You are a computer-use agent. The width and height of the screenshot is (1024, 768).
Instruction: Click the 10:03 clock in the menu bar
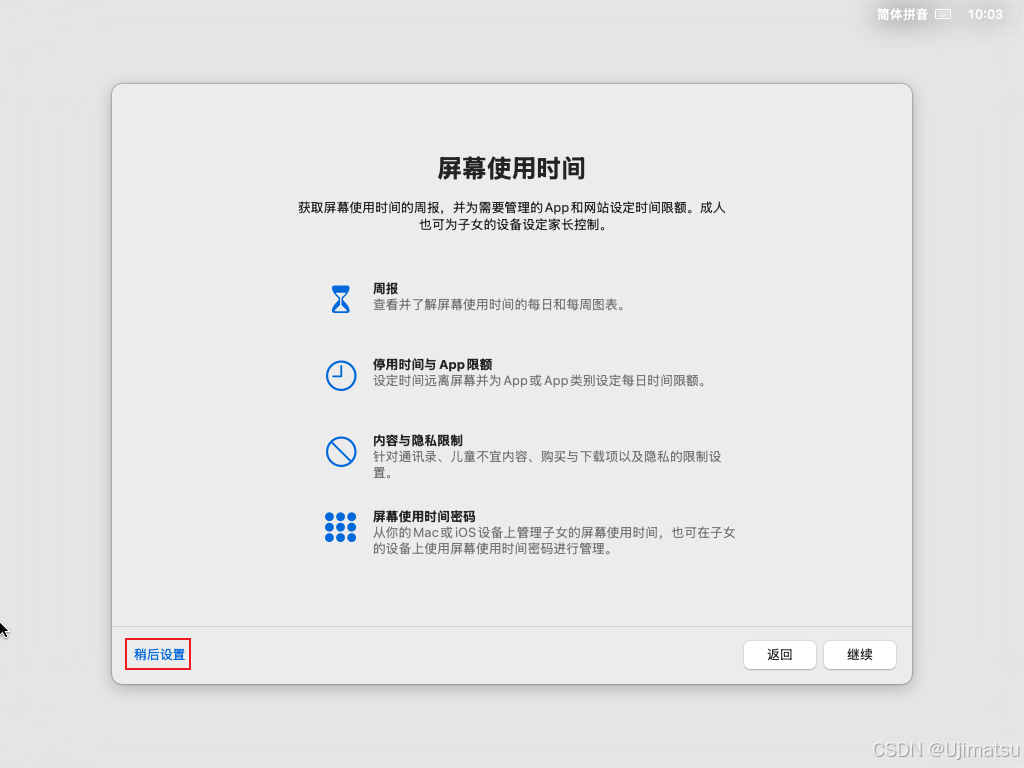[985, 14]
